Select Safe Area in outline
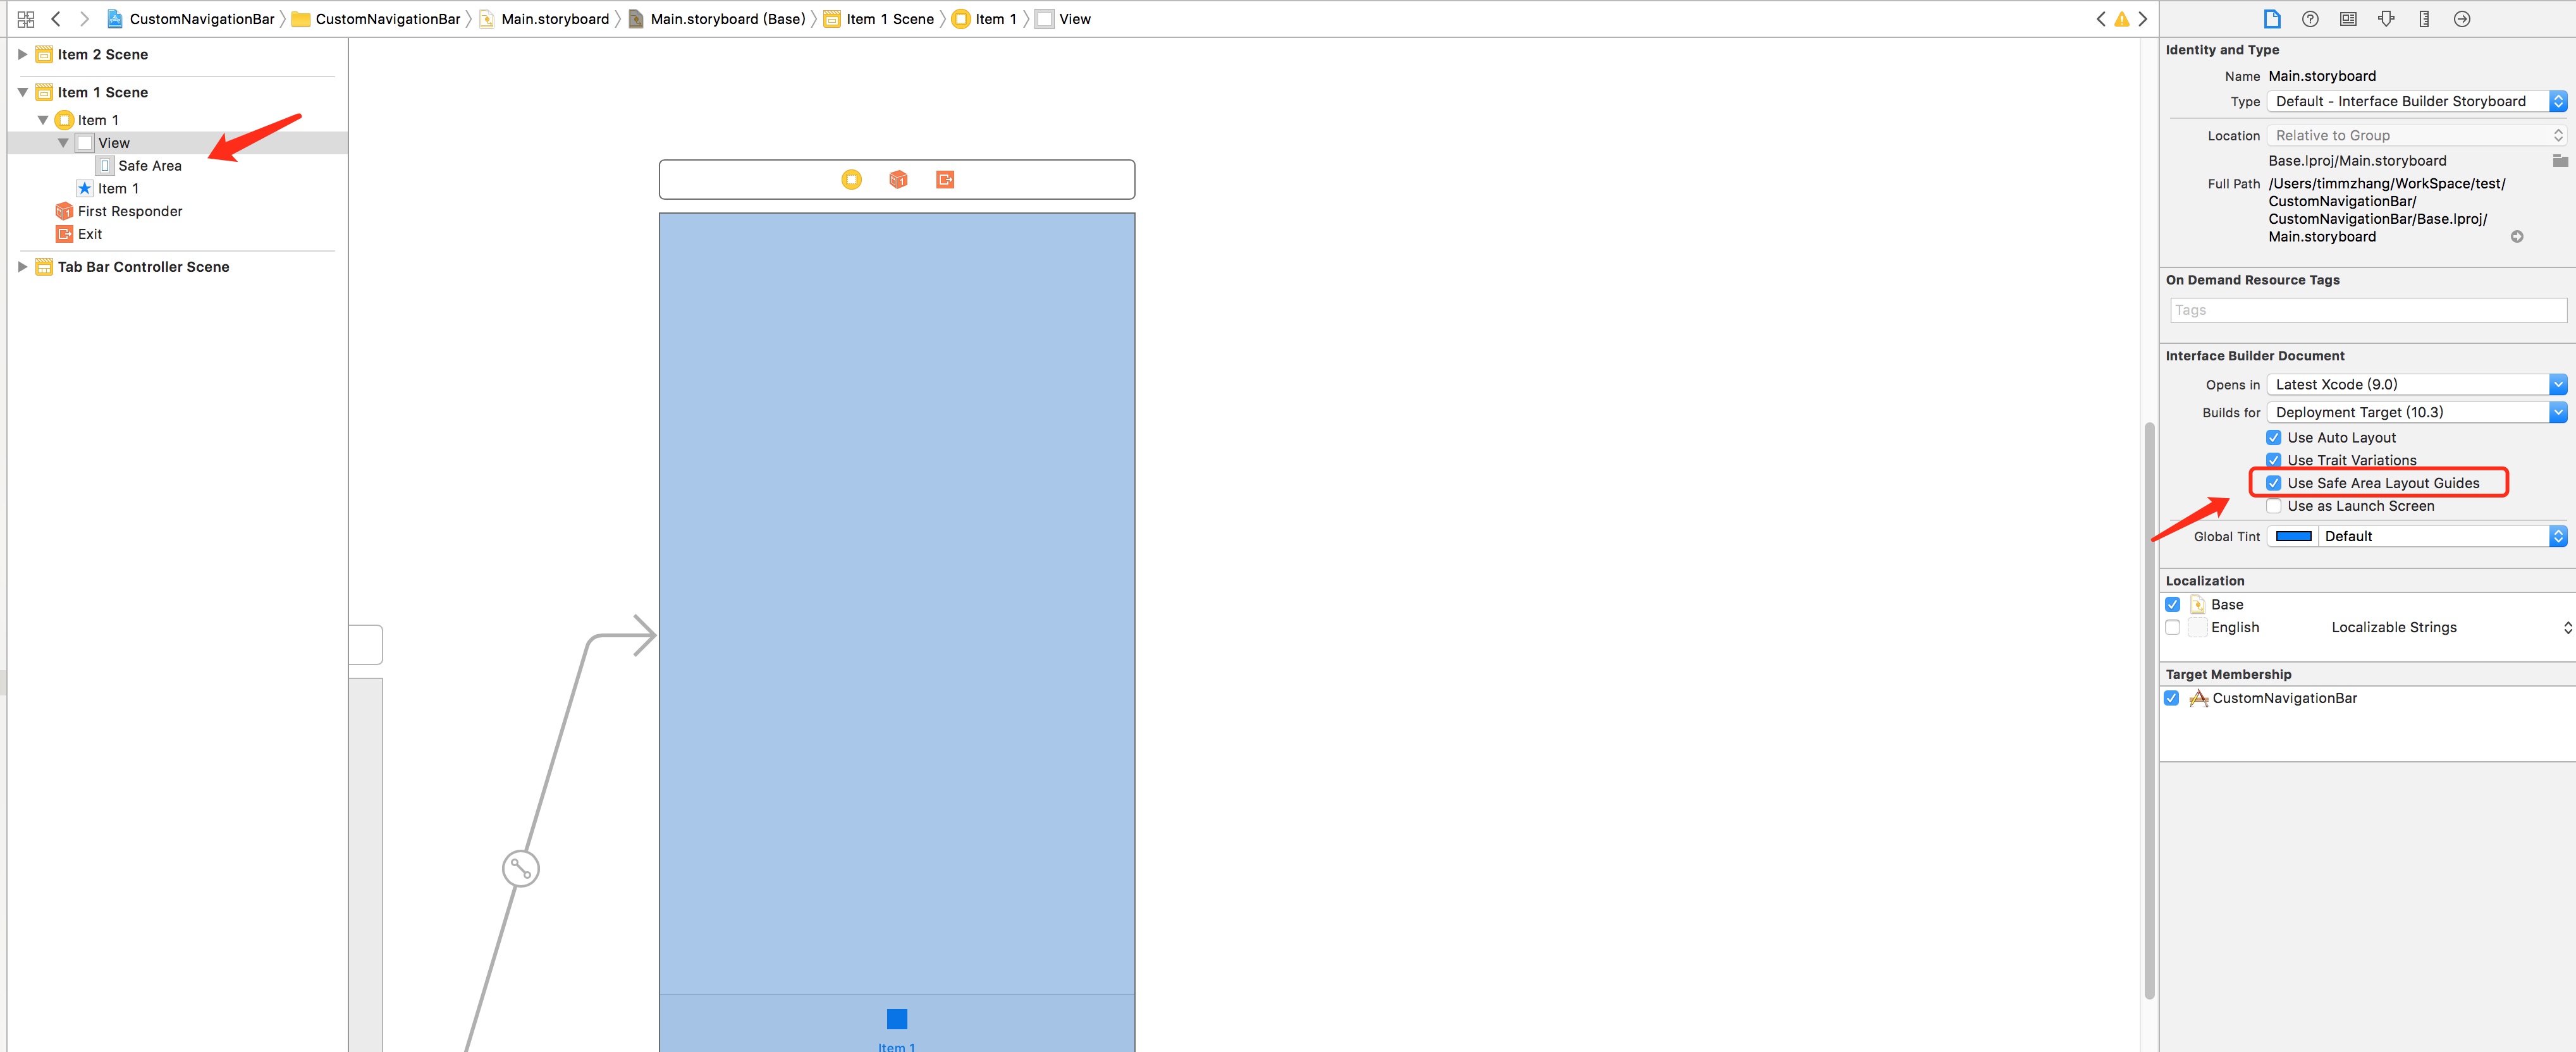The height and width of the screenshot is (1052, 2576). click(149, 166)
